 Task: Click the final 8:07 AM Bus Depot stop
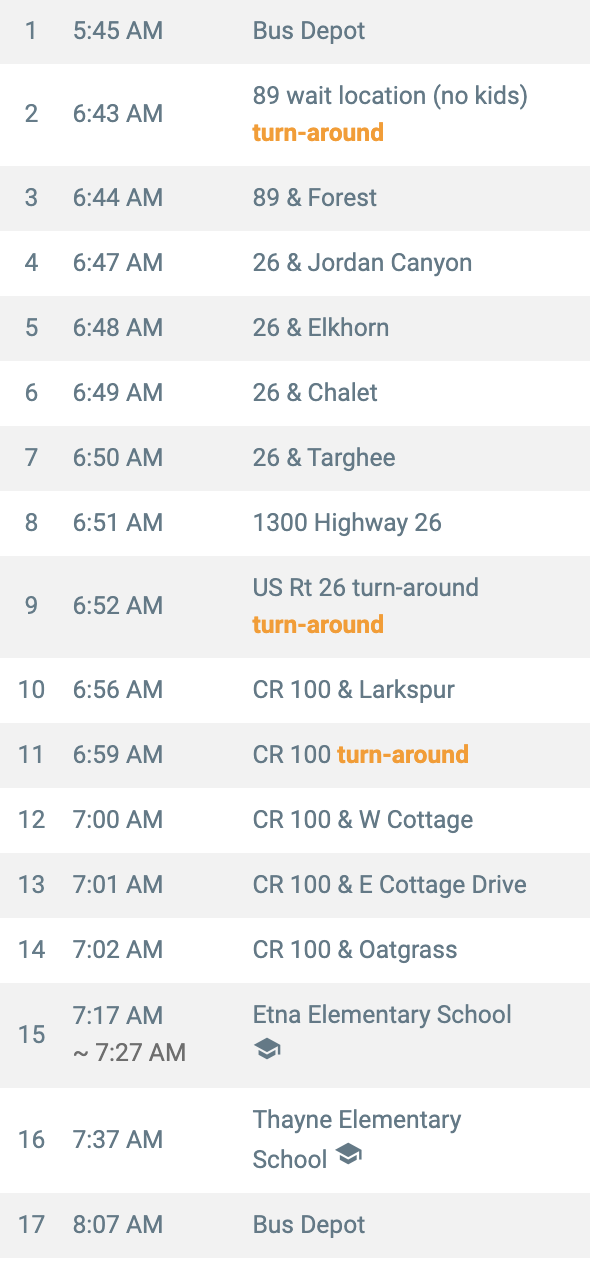[295, 1225]
